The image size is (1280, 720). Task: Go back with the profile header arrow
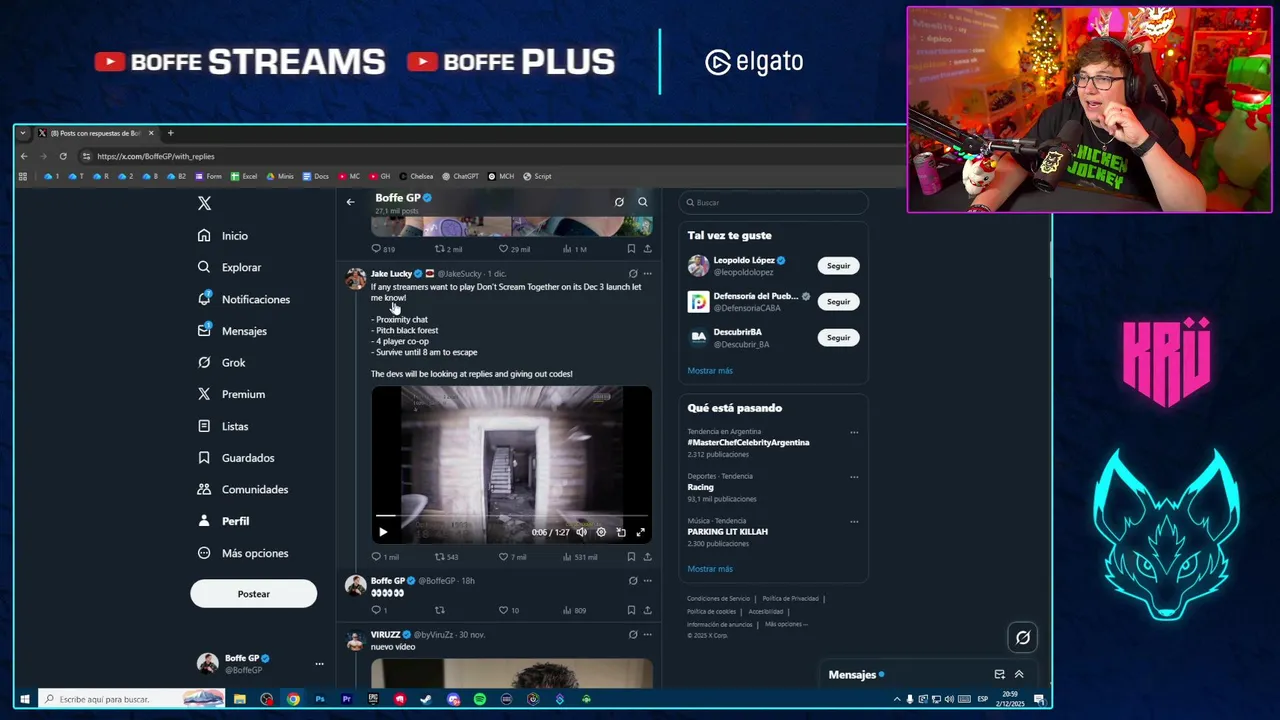click(x=350, y=202)
